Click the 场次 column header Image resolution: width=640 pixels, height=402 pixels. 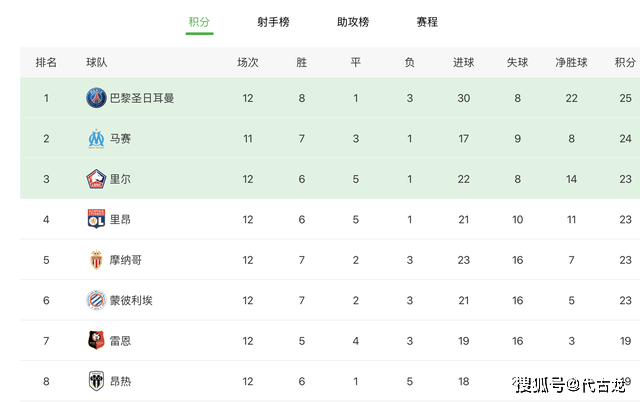[x=248, y=62]
